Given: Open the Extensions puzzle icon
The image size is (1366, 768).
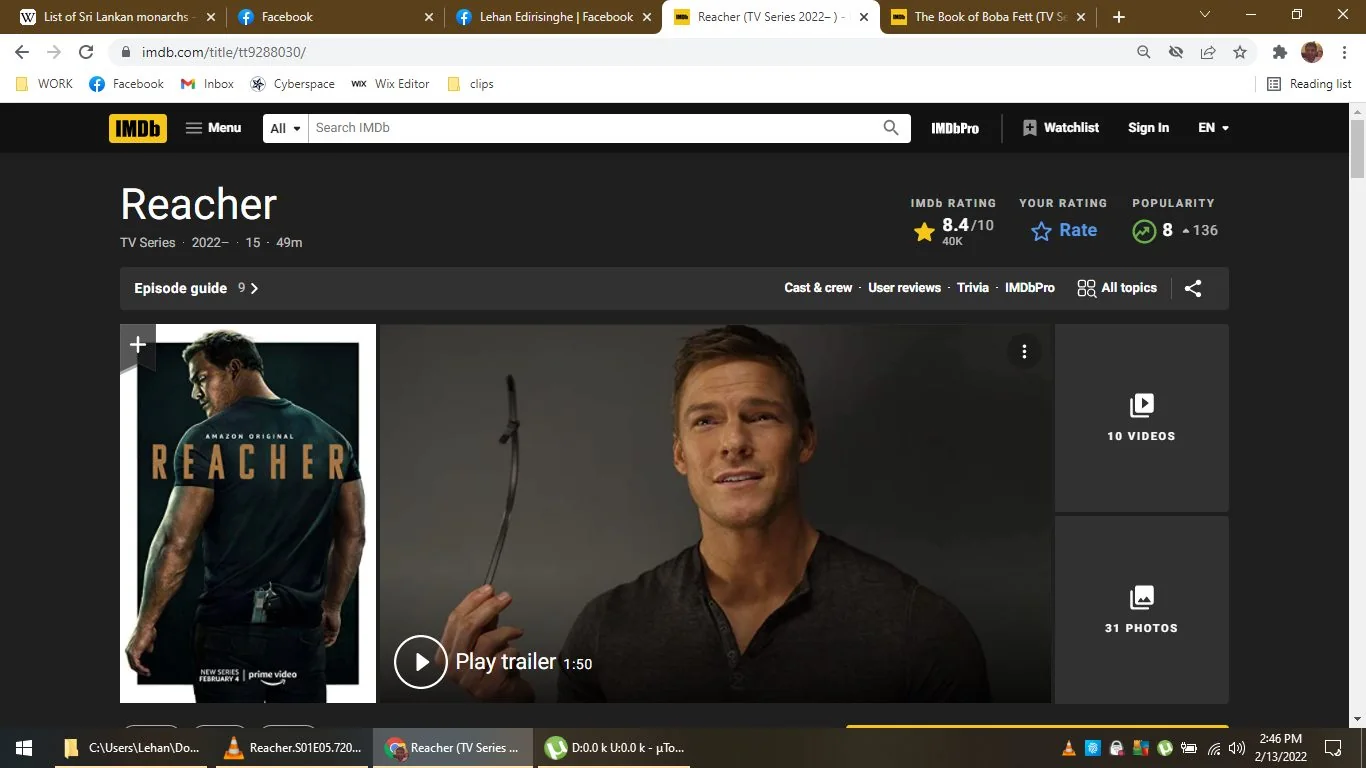Looking at the screenshot, I should point(1280,52).
